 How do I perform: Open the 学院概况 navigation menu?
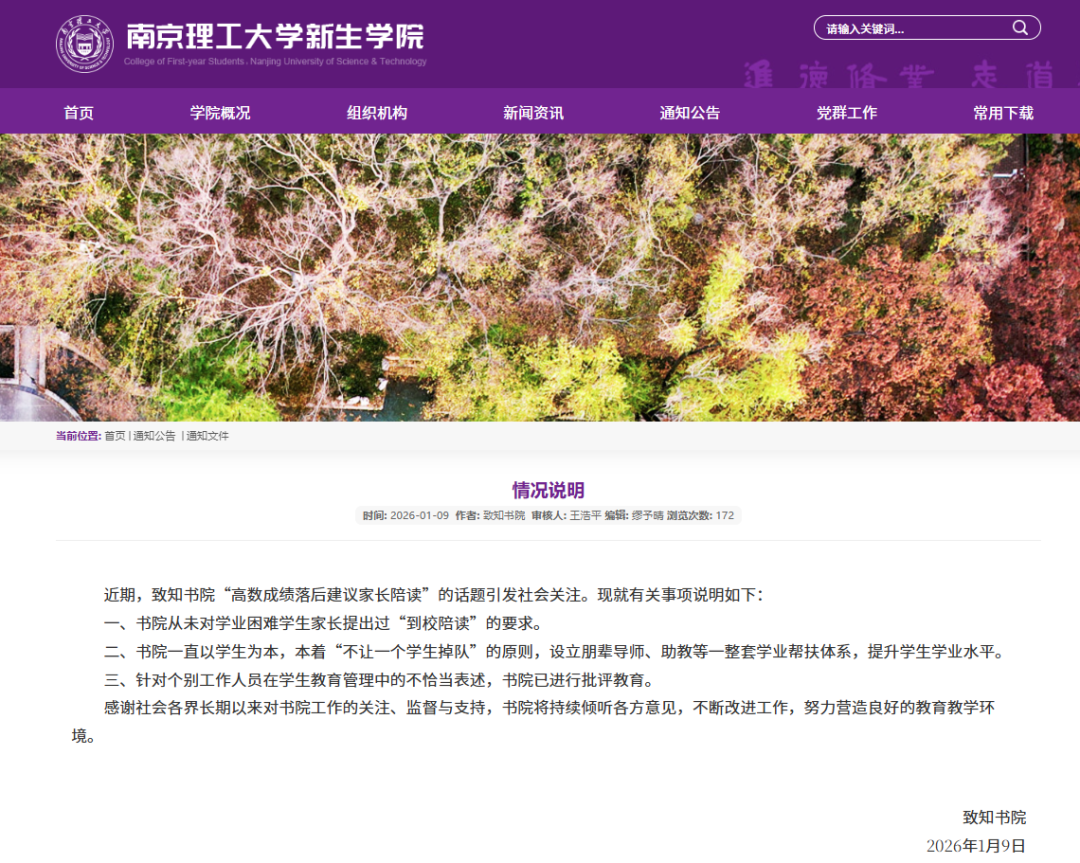point(220,113)
